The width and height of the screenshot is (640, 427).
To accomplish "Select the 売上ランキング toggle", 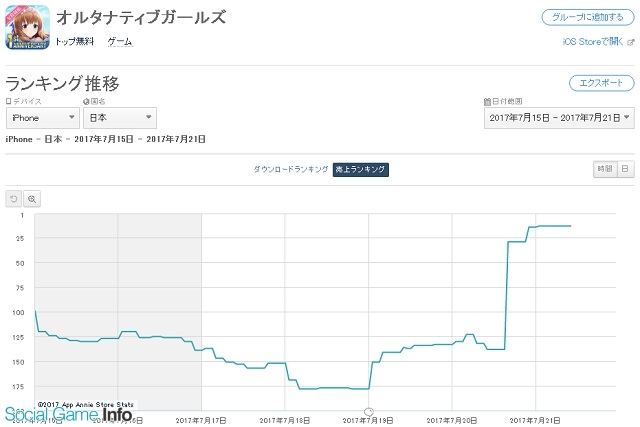I will point(360,169).
